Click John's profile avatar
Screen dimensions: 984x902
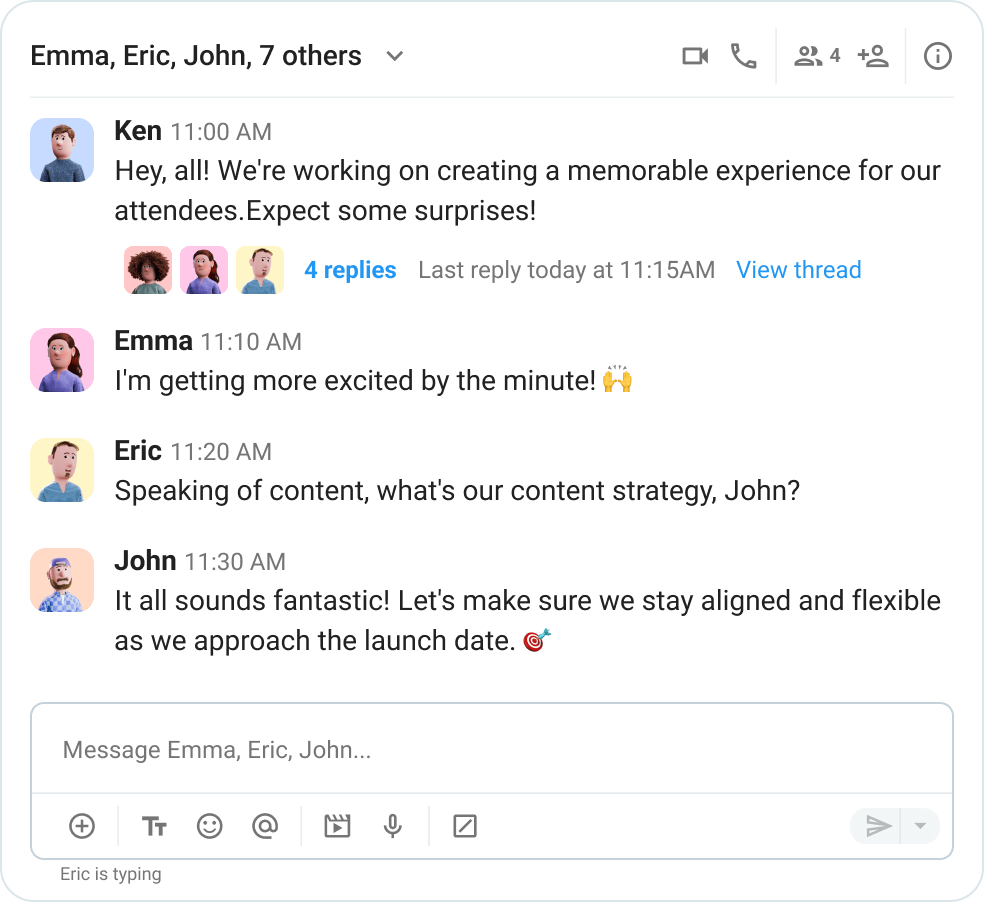tap(62, 580)
